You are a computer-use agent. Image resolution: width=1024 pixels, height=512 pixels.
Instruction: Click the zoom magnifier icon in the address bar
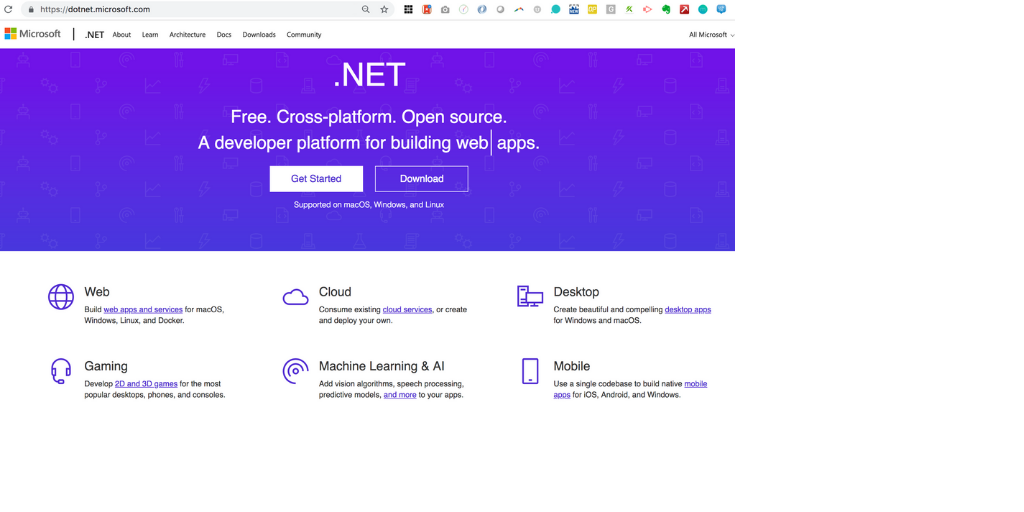366,9
